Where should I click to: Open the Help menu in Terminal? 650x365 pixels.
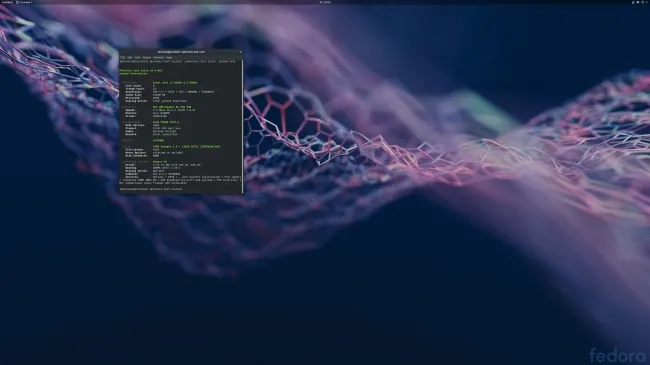click(169, 57)
